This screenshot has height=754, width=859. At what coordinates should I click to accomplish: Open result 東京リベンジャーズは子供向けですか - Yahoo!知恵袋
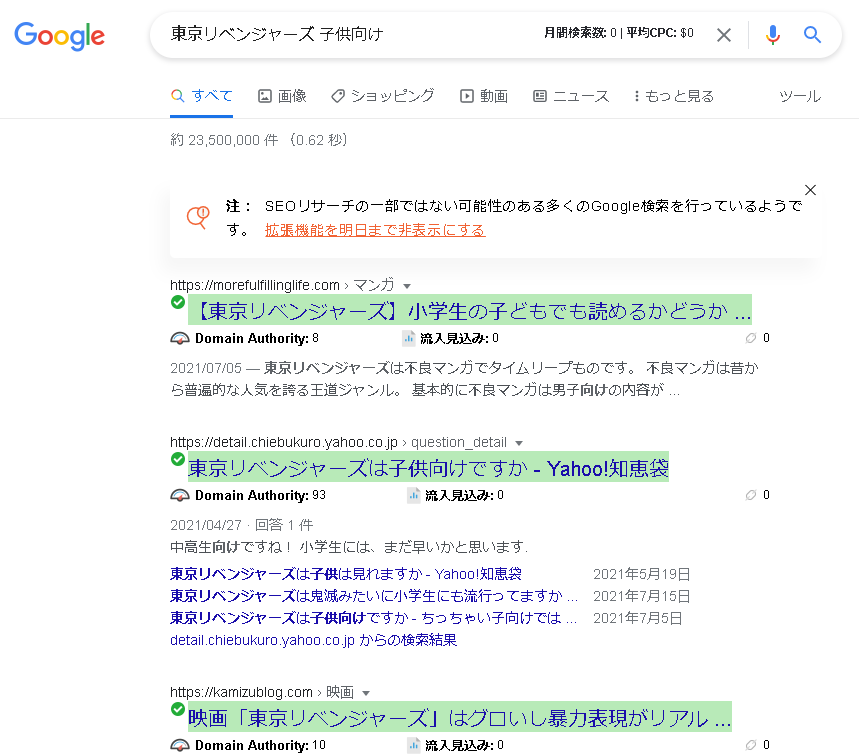[428, 467]
